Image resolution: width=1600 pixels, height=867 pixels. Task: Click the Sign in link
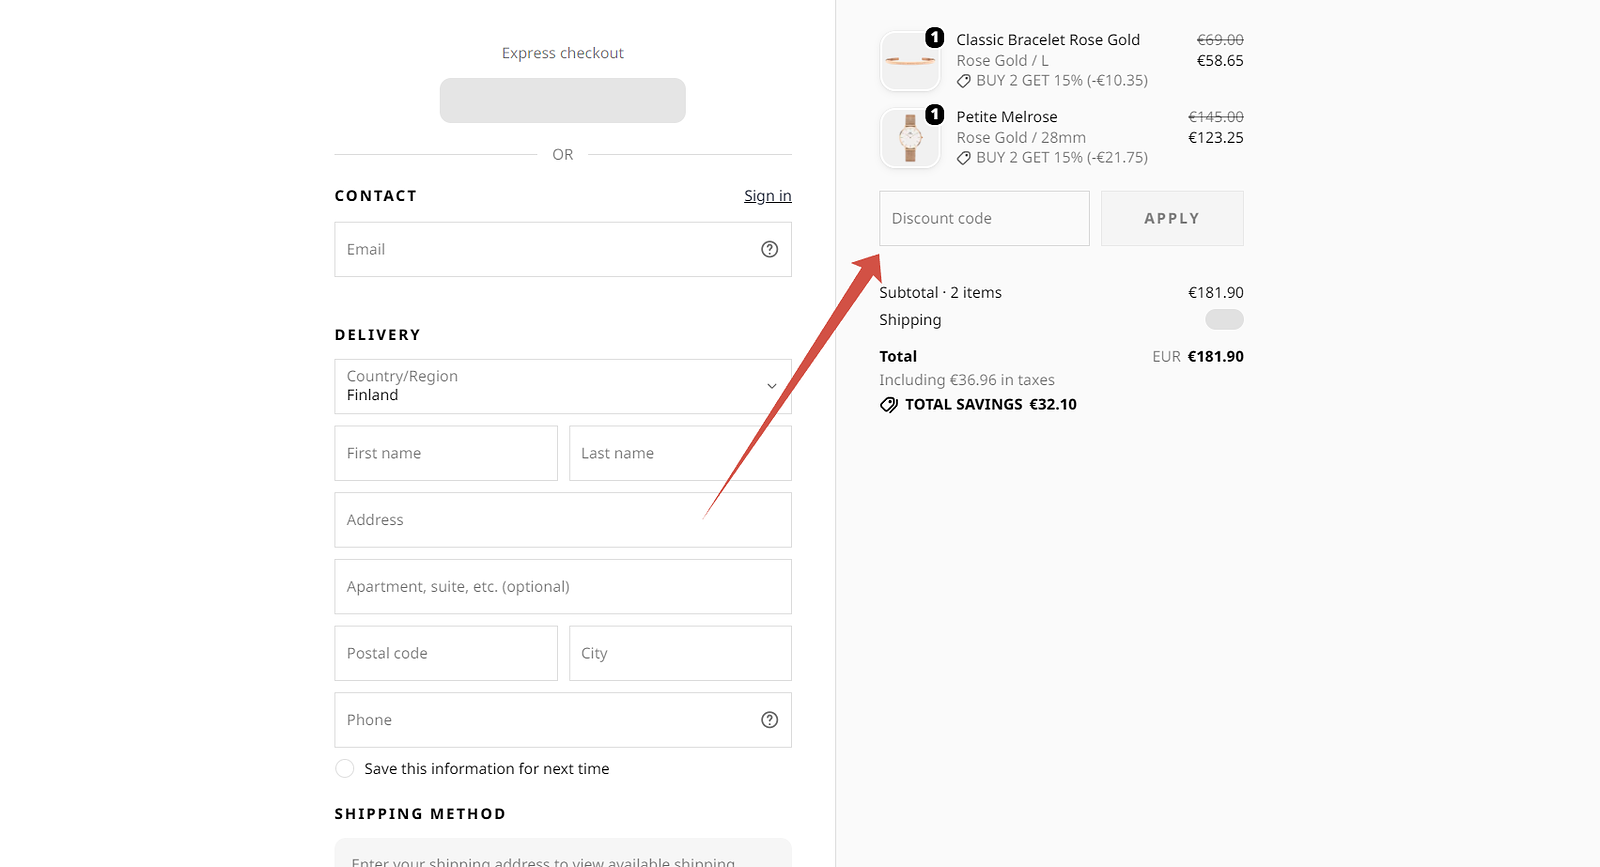[x=767, y=196]
